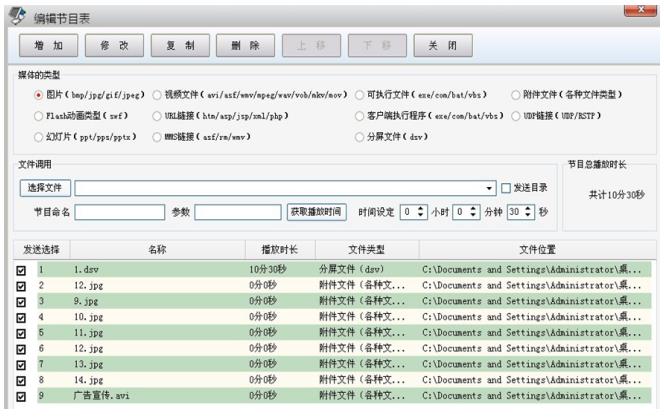
Task: Click the 删除 (Delete) button
Action: point(244,46)
